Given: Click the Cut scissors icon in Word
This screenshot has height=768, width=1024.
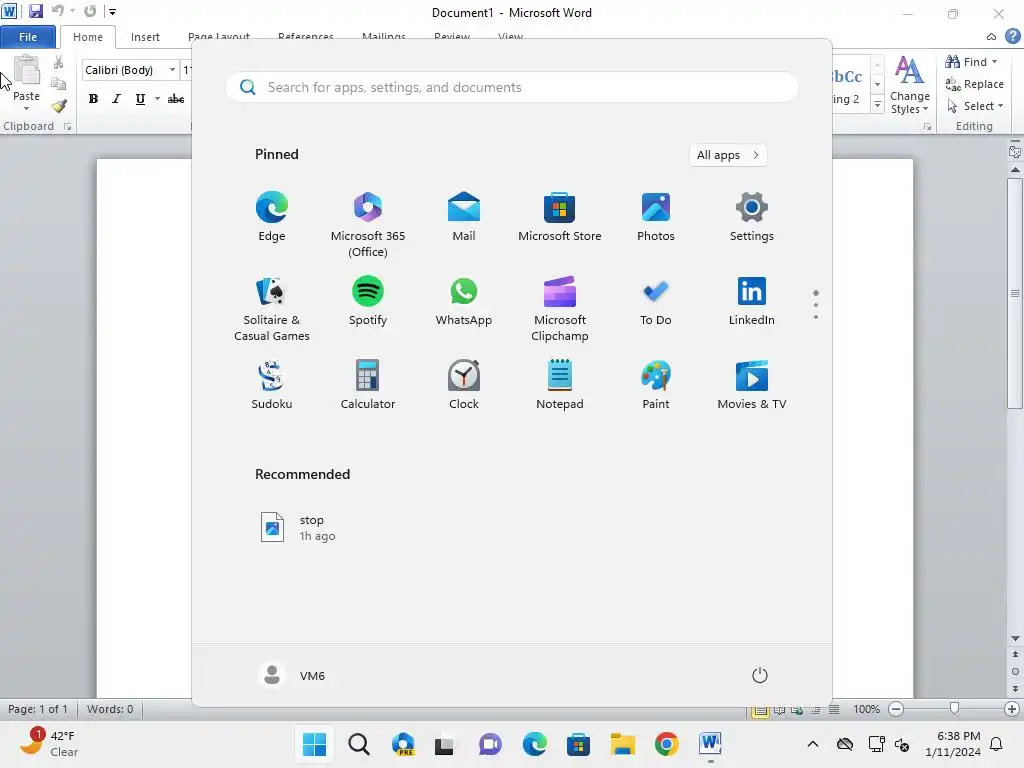Looking at the screenshot, I should click(59, 63).
